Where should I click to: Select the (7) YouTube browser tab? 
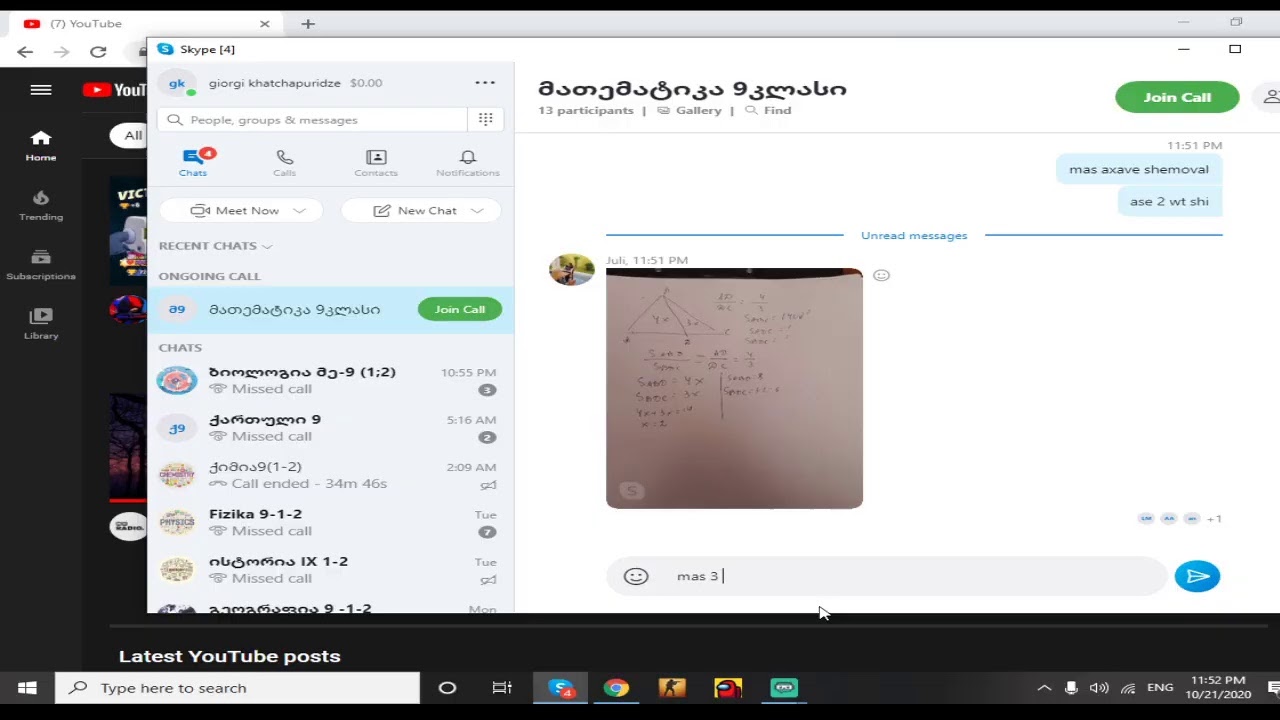pos(147,24)
